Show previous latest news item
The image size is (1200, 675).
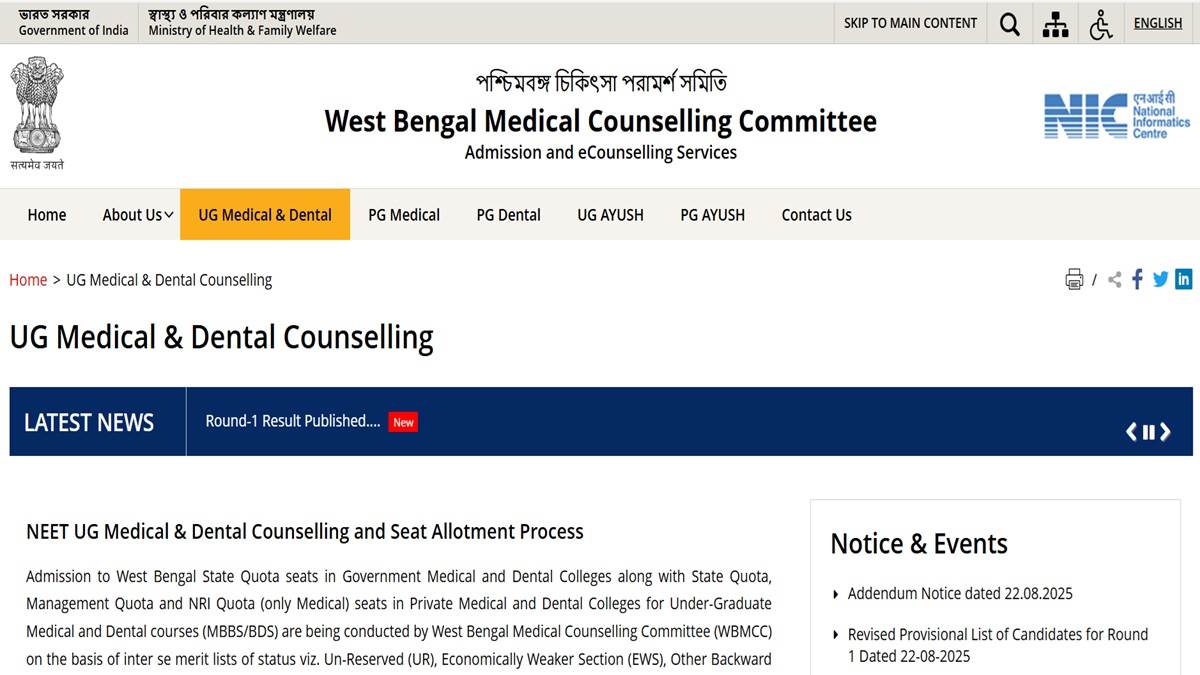point(1132,432)
